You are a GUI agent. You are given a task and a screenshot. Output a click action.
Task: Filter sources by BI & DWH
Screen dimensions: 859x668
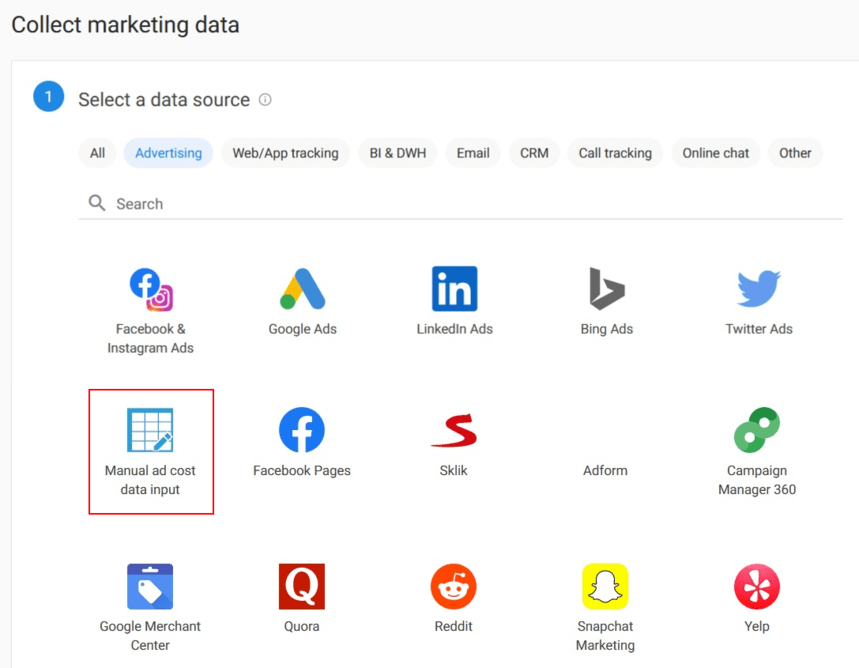click(398, 153)
